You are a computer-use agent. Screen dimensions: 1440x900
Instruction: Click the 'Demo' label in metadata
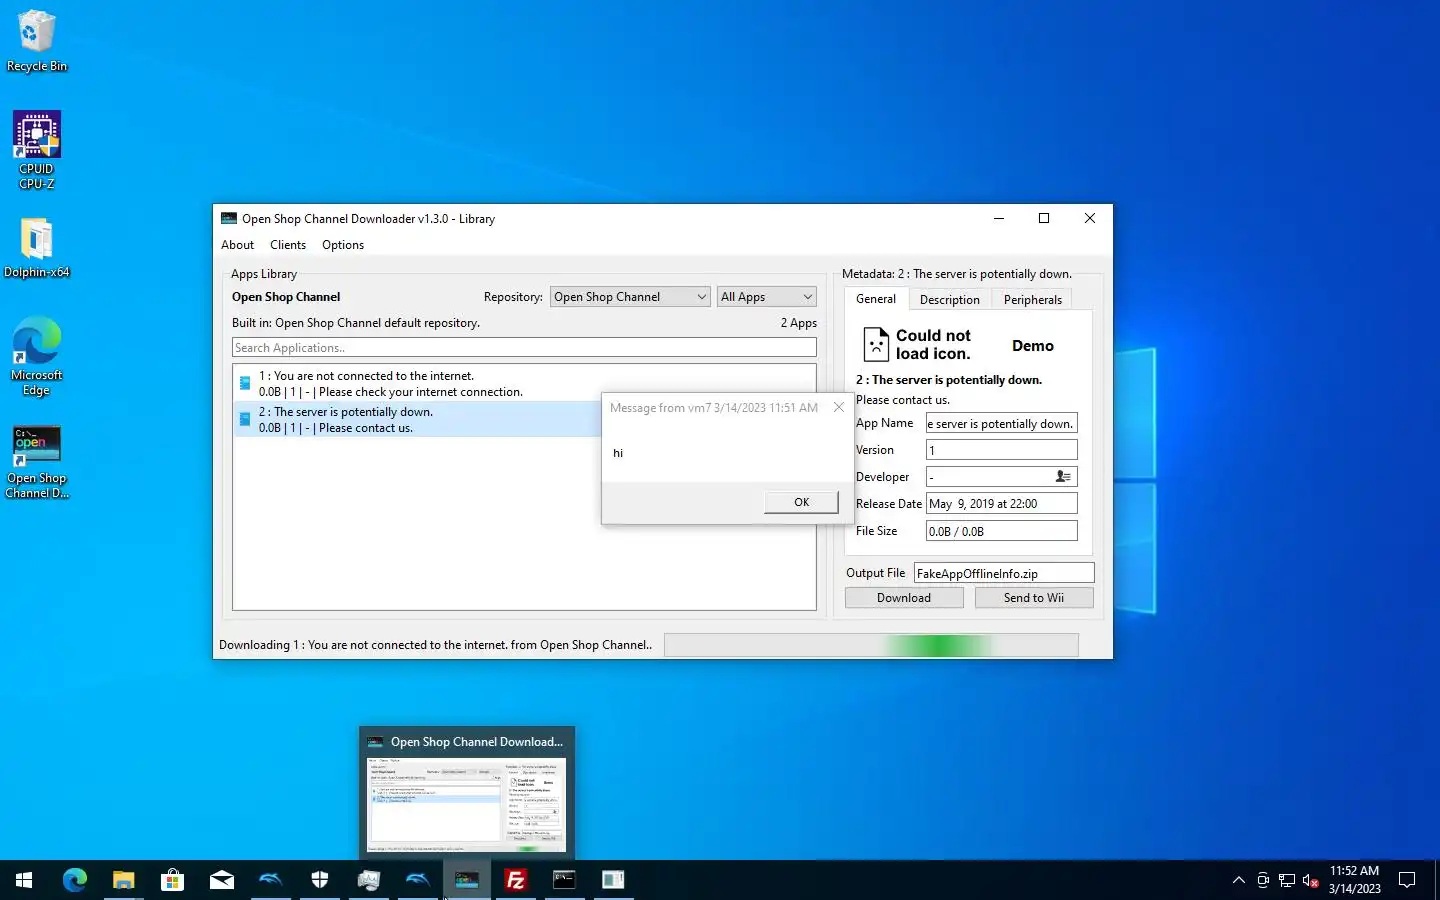(x=1033, y=346)
